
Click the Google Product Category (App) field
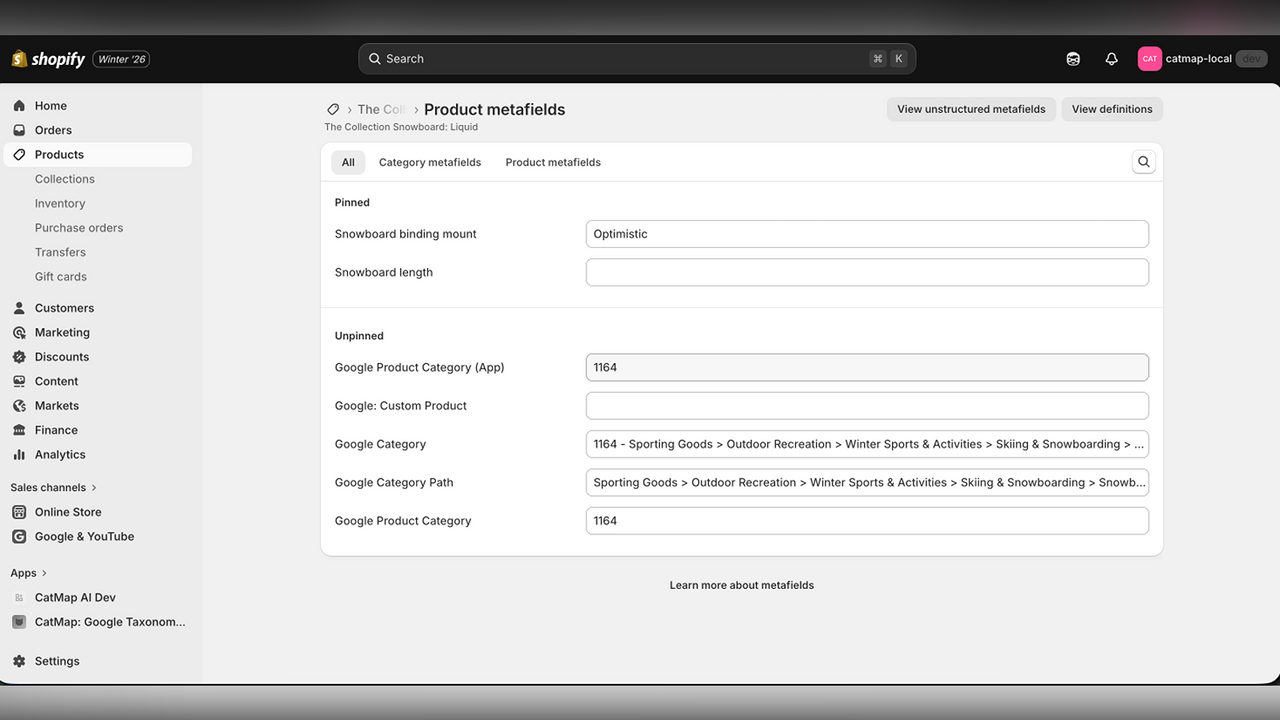(x=867, y=367)
